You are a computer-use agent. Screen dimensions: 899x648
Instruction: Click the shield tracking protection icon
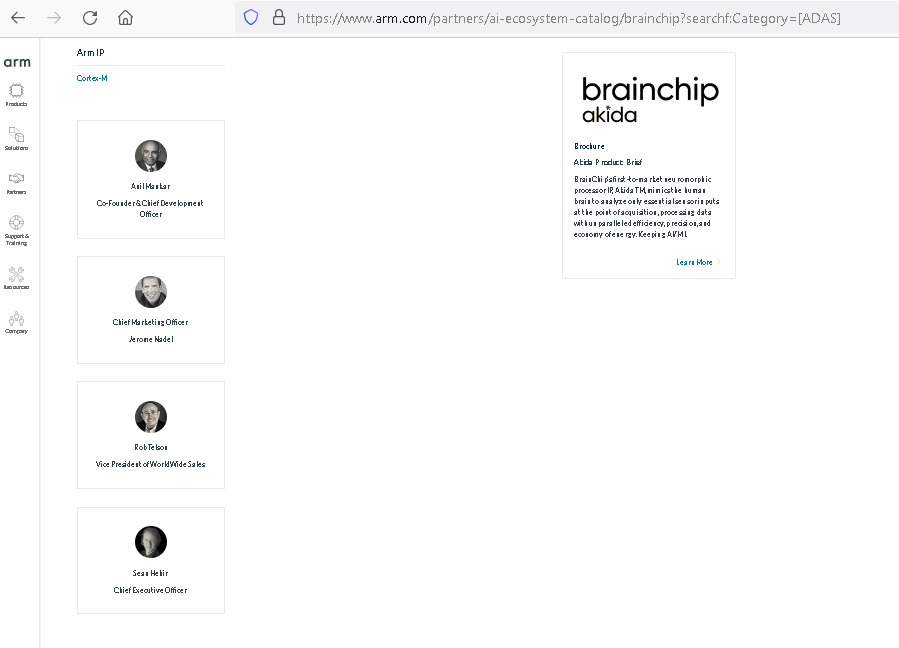(251, 17)
